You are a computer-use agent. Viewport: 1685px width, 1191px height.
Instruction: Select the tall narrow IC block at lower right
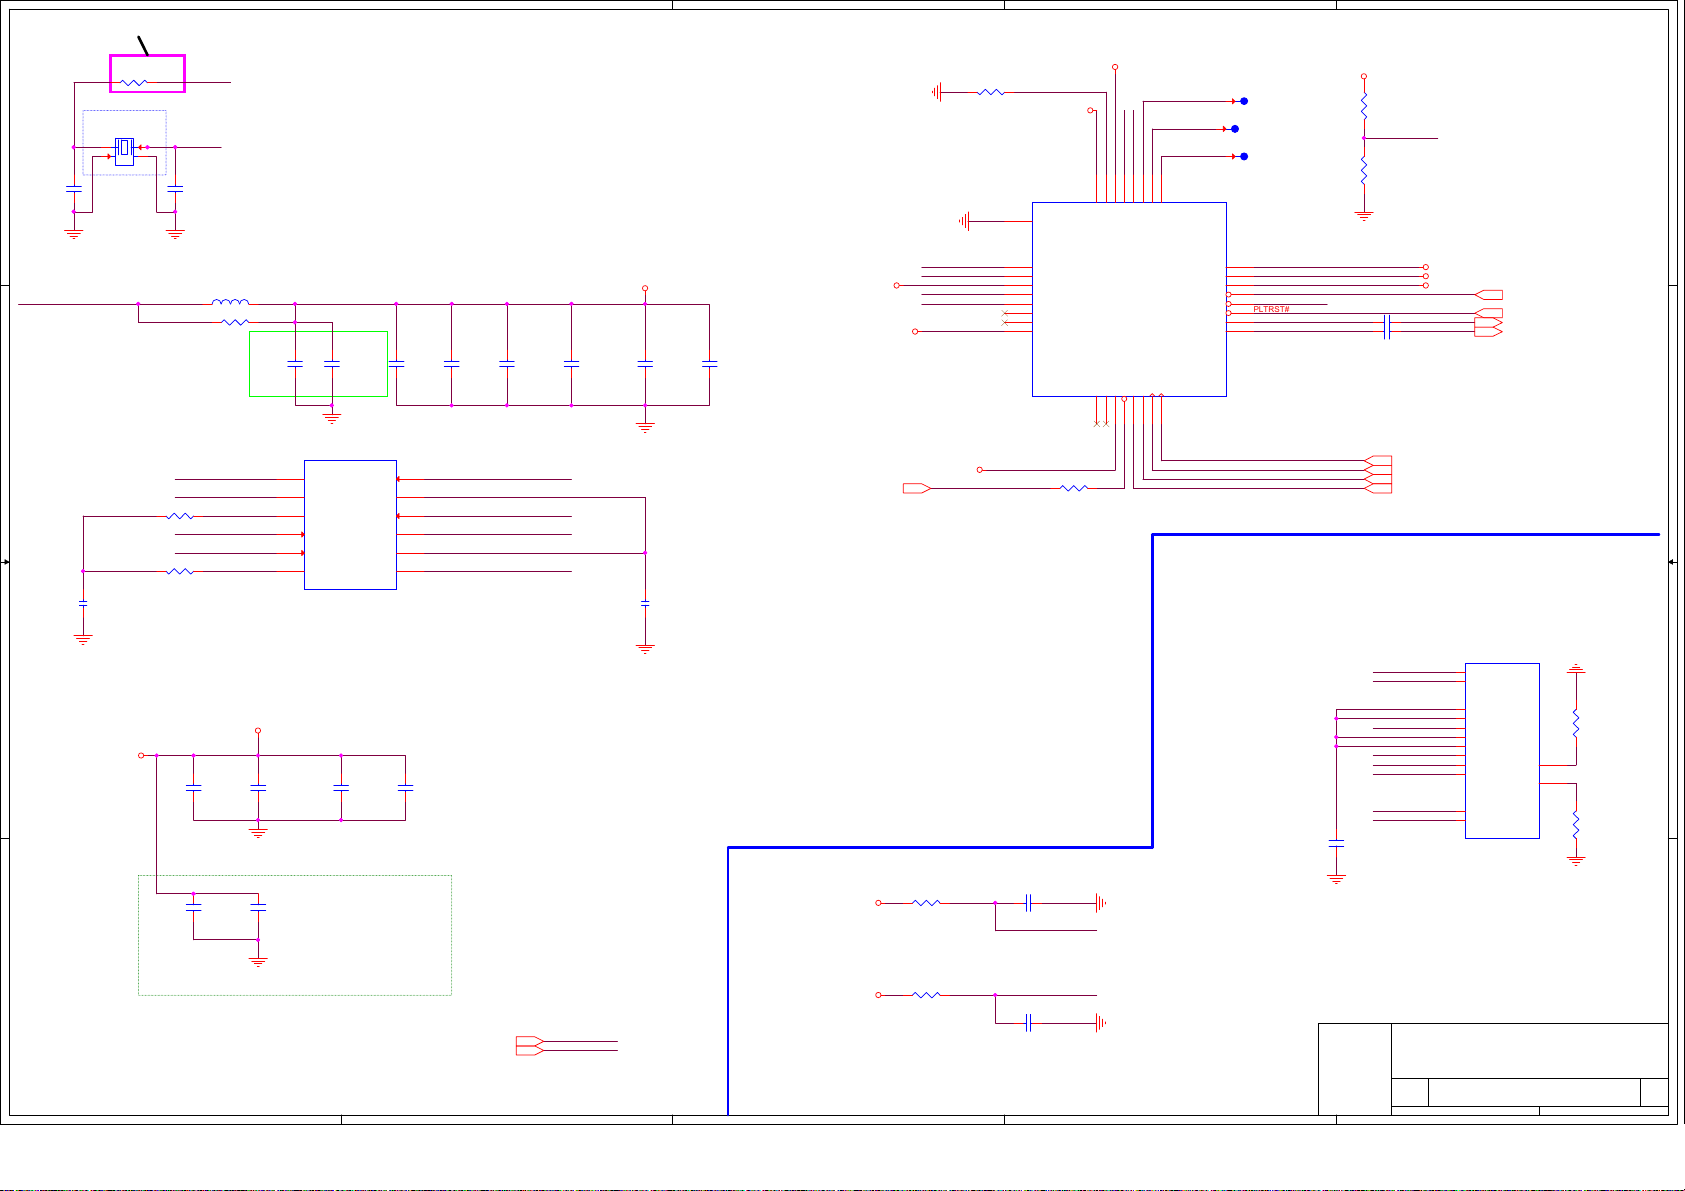tap(1502, 751)
